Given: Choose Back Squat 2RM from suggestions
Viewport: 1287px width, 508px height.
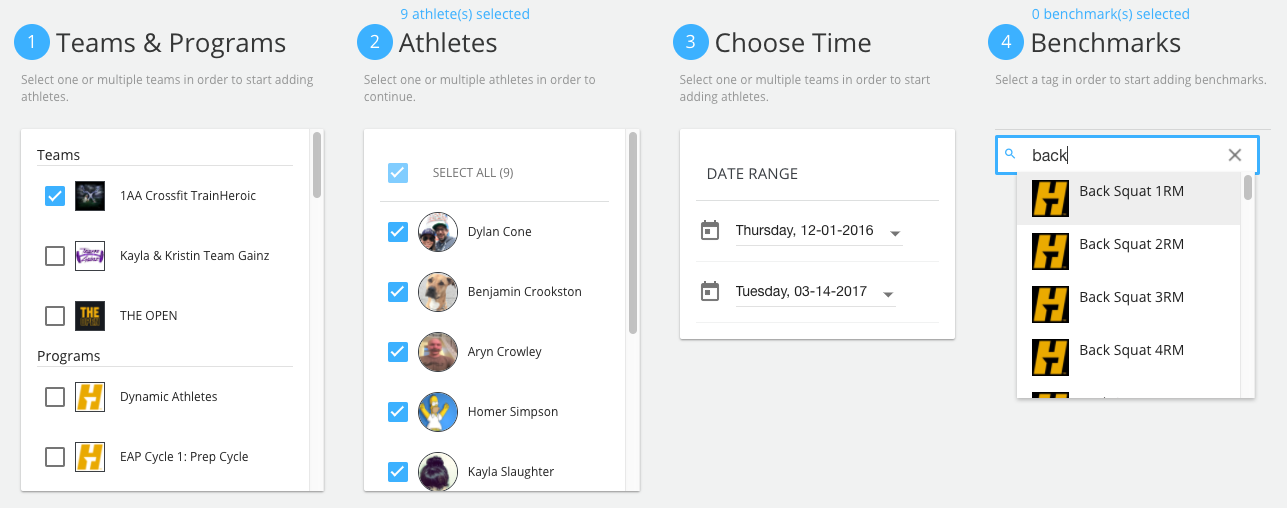Looking at the screenshot, I should coord(1128,245).
